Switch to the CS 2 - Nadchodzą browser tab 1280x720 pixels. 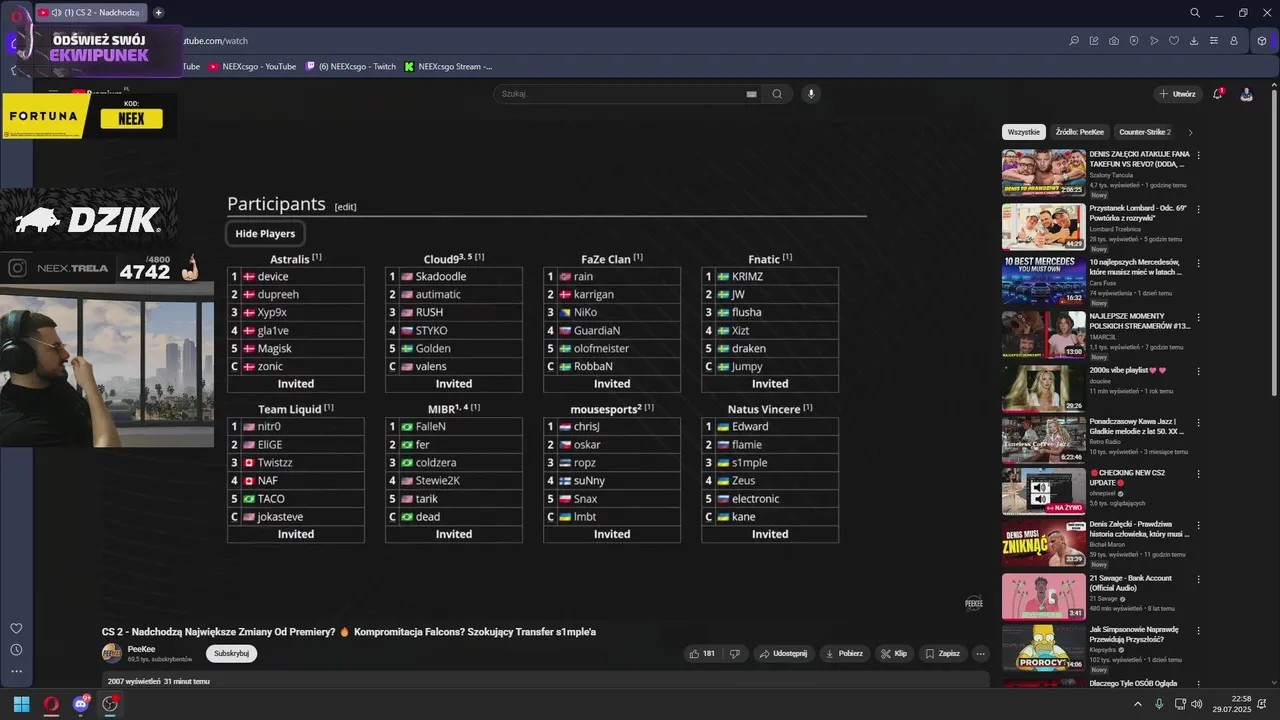pyautogui.click(x=90, y=13)
